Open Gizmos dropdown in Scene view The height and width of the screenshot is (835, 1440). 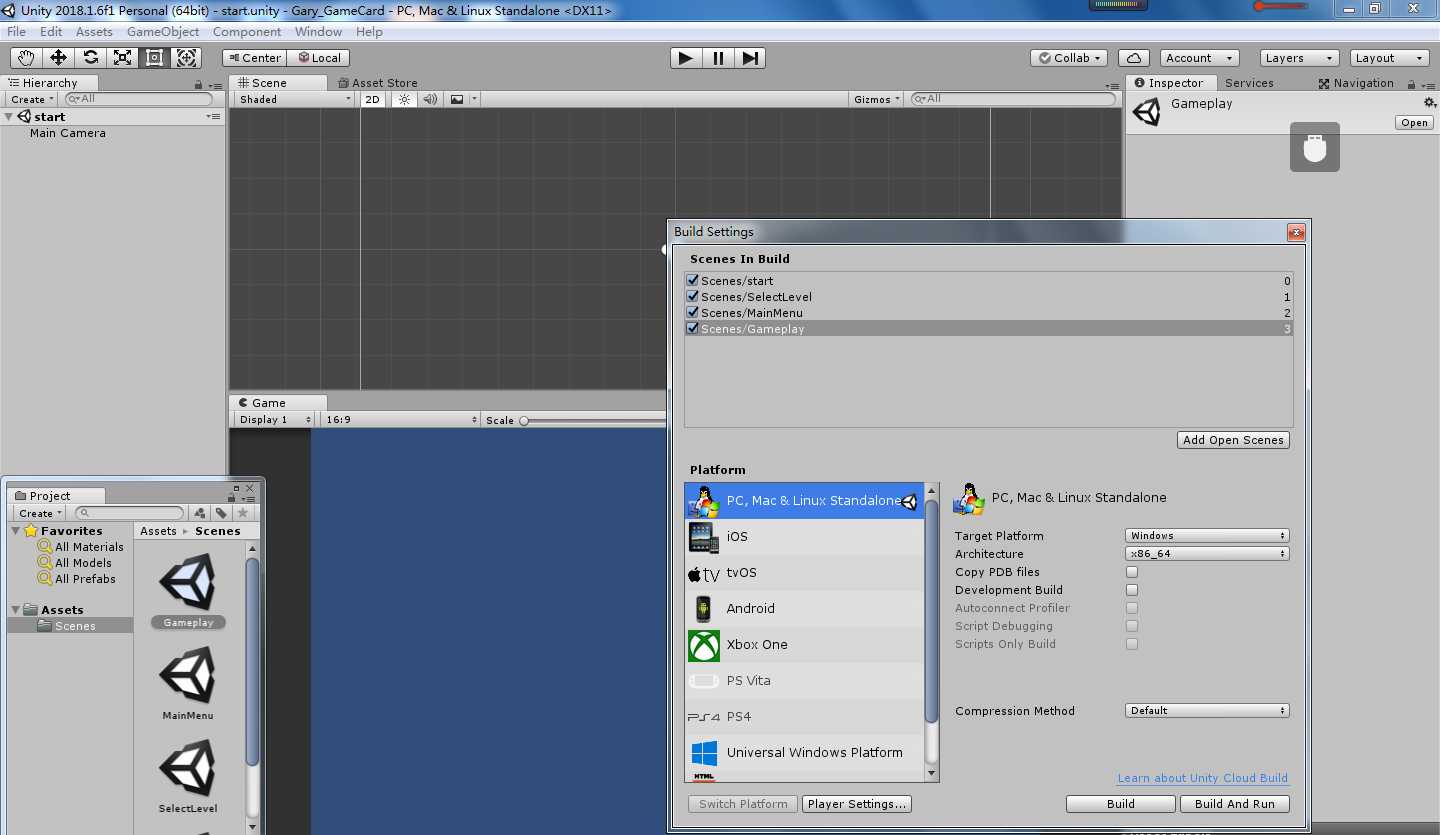point(877,99)
